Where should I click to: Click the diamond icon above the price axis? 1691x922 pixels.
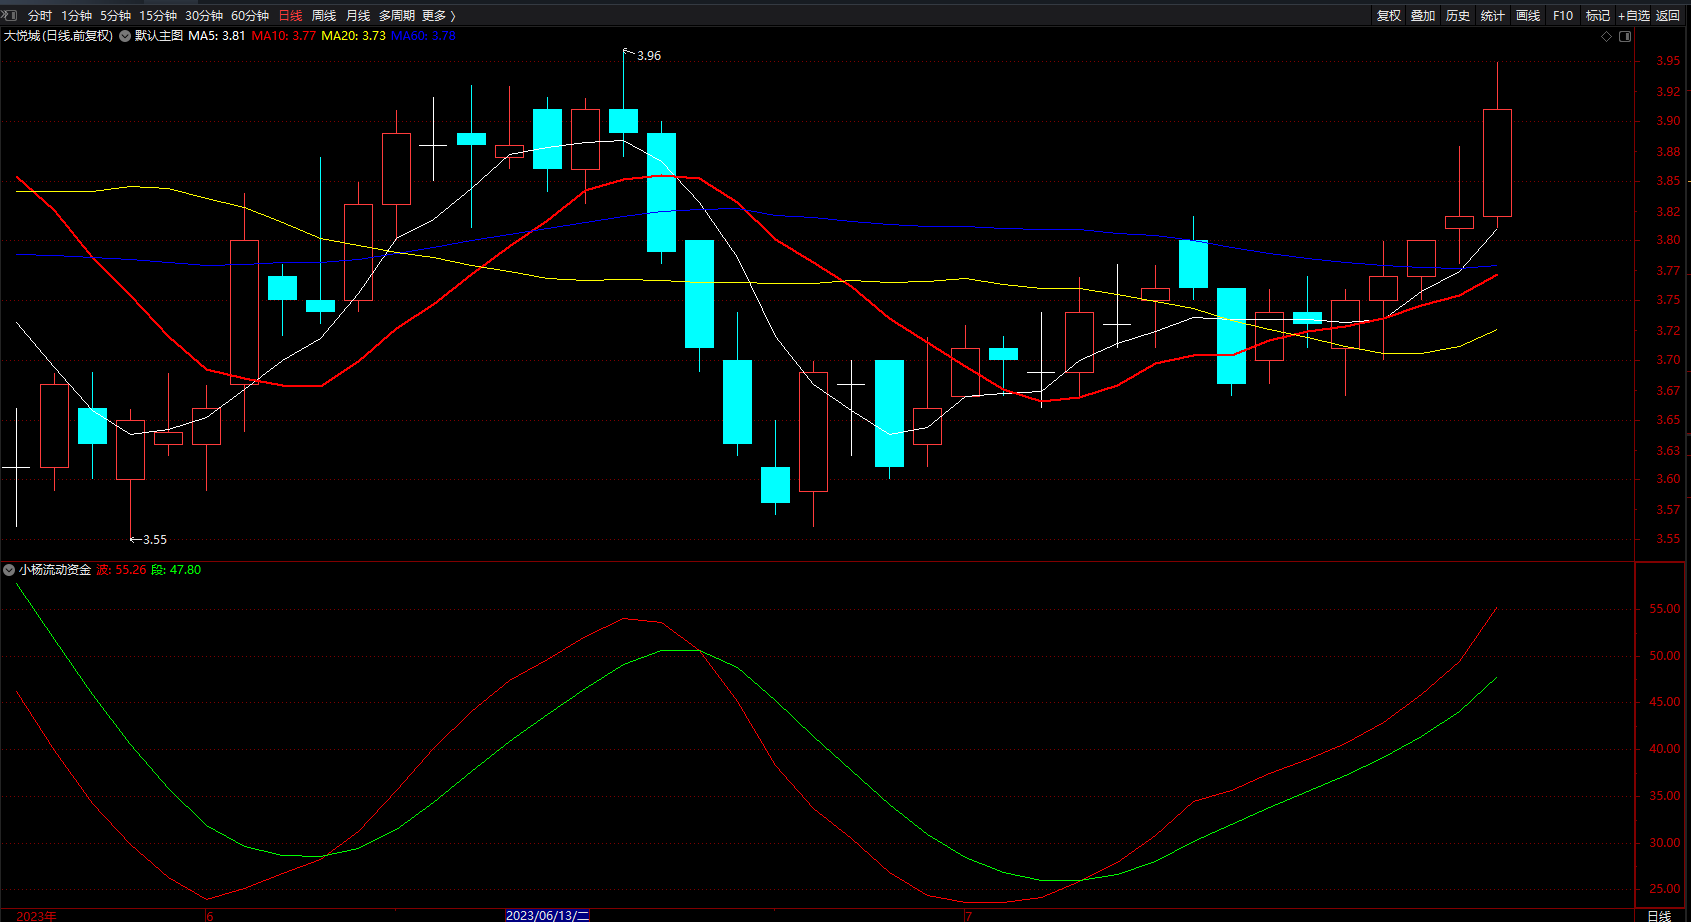[1607, 36]
